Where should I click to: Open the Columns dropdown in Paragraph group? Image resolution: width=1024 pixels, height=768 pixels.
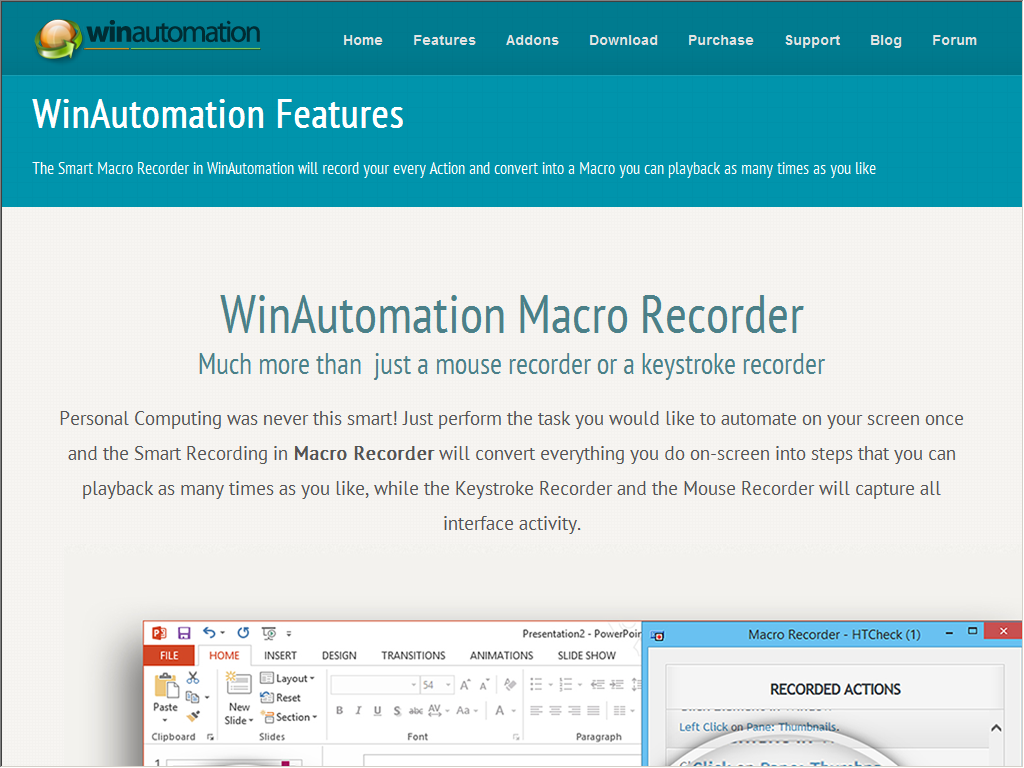pos(624,711)
